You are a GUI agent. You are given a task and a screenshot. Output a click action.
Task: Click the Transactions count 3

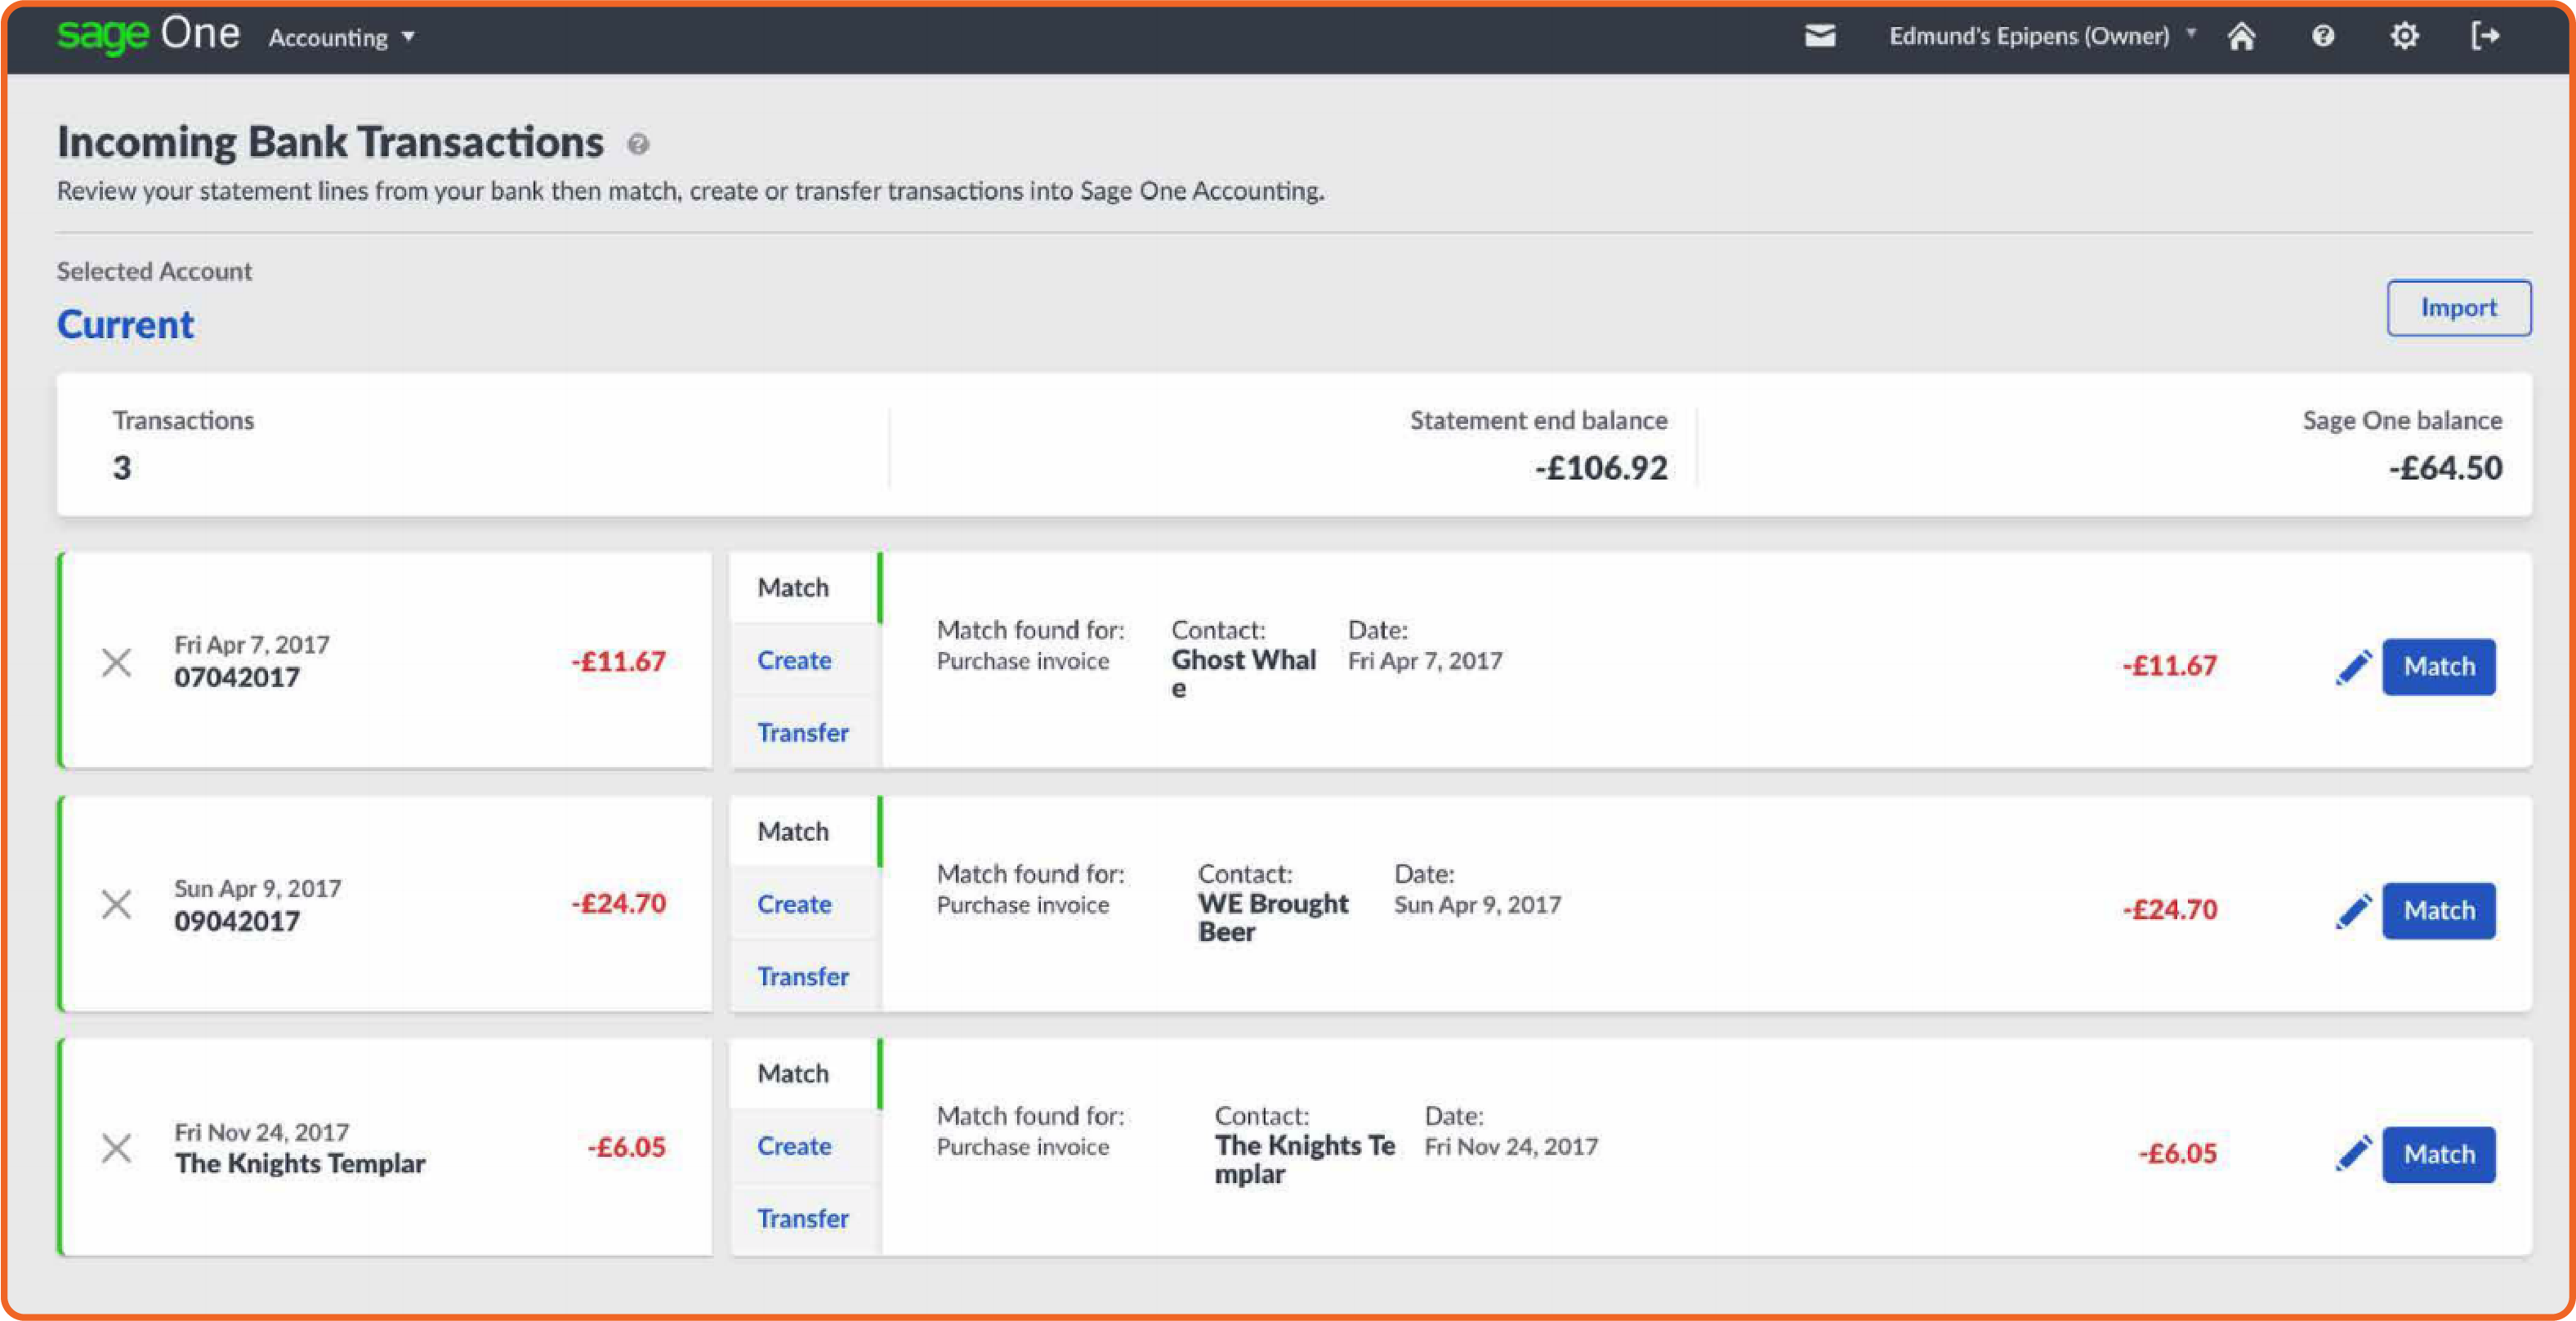click(x=122, y=468)
